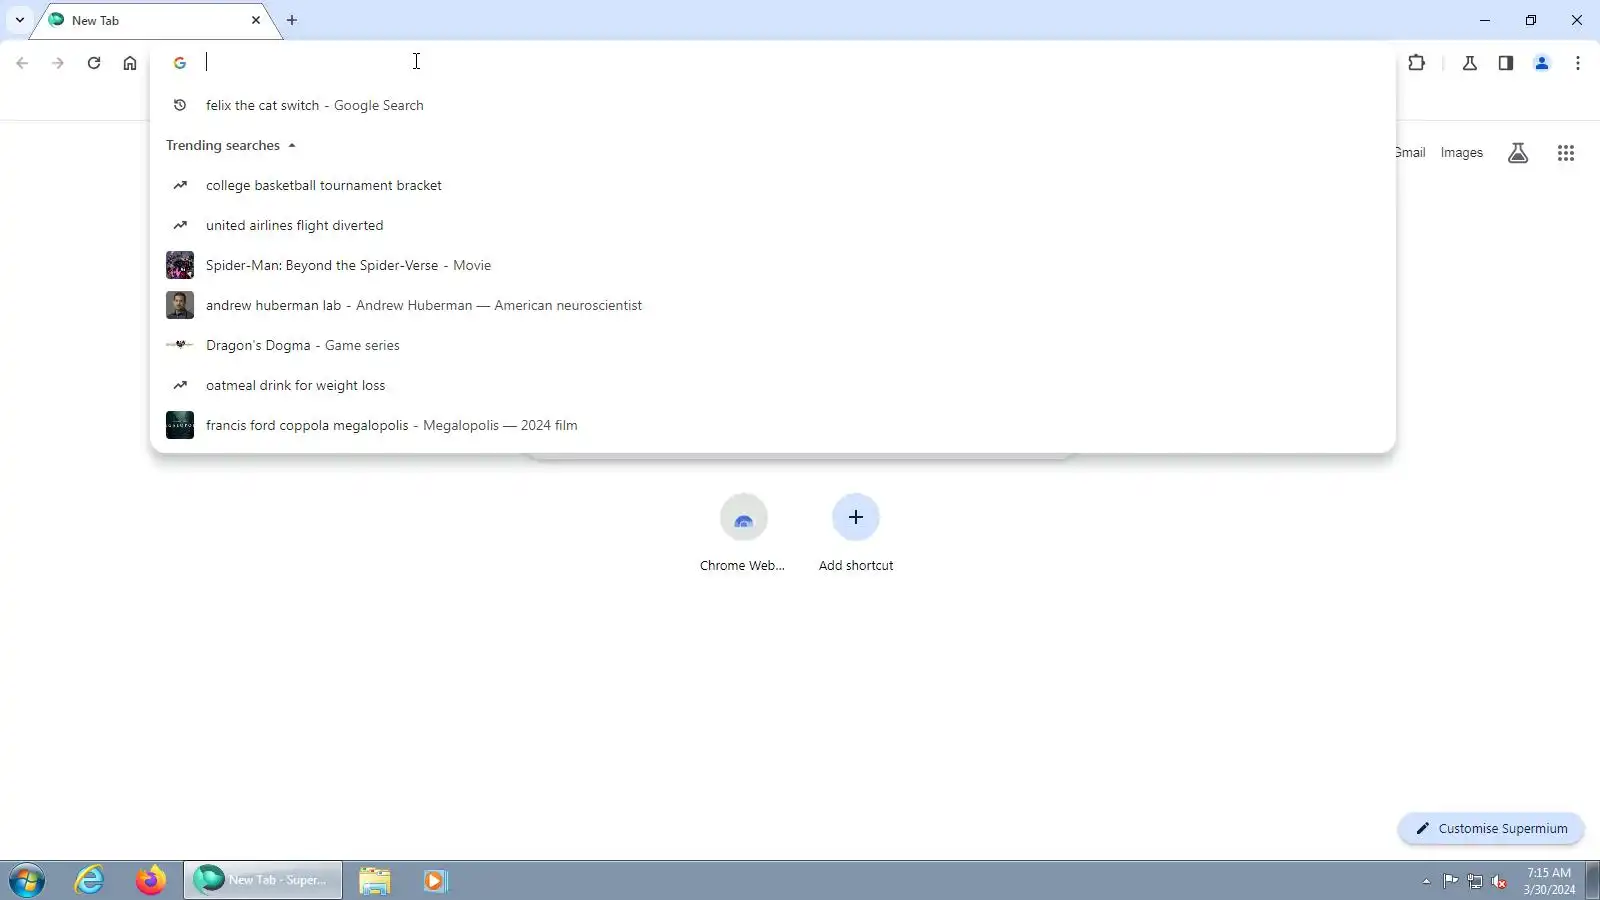1600x900 pixels.
Task: Select history suggestion felix the cat switch
Action: (x=772, y=105)
